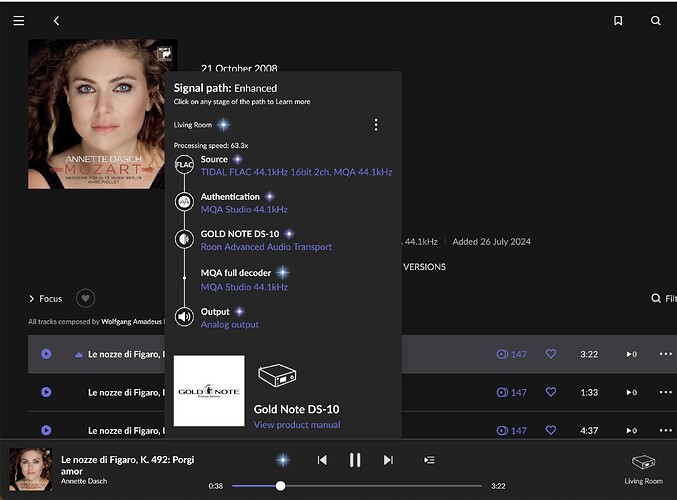Click the play-next counter on 4:37 track

tap(631, 430)
